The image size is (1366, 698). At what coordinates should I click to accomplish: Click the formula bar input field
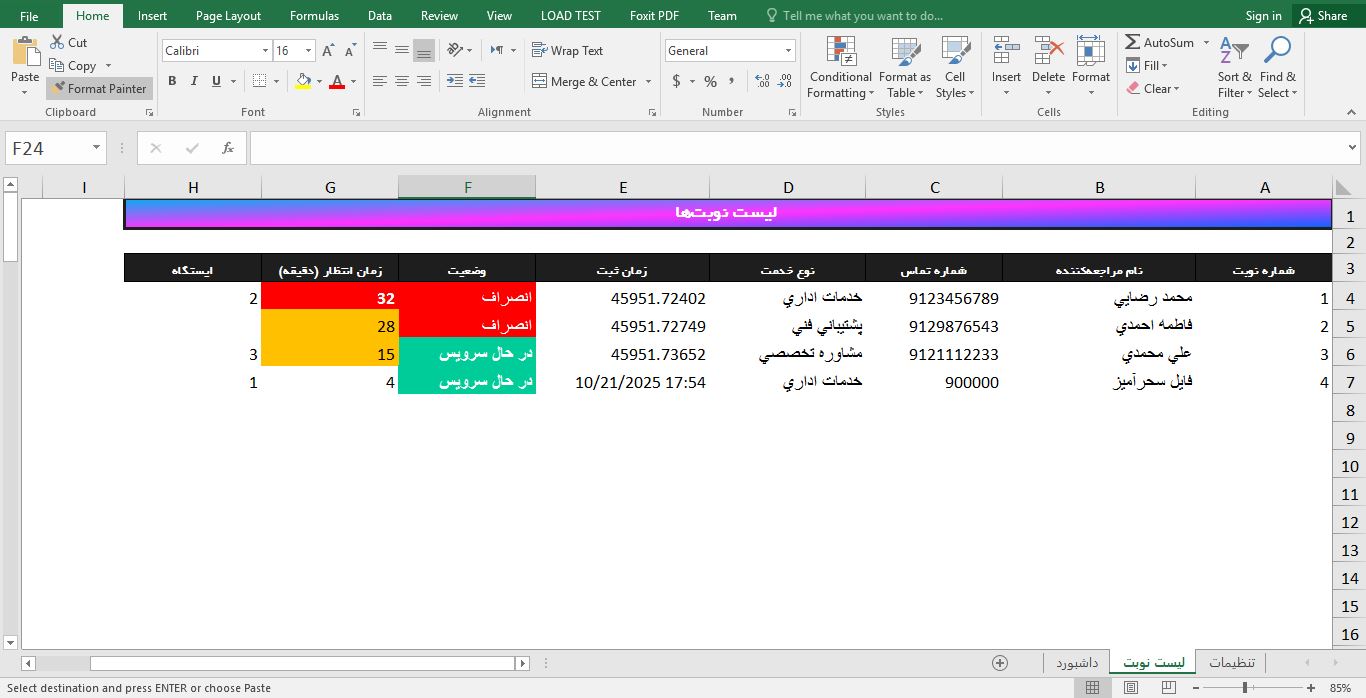point(795,148)
